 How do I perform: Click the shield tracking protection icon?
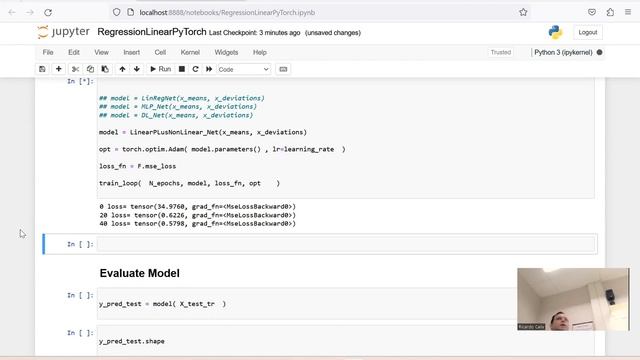(x=117, y=12)
